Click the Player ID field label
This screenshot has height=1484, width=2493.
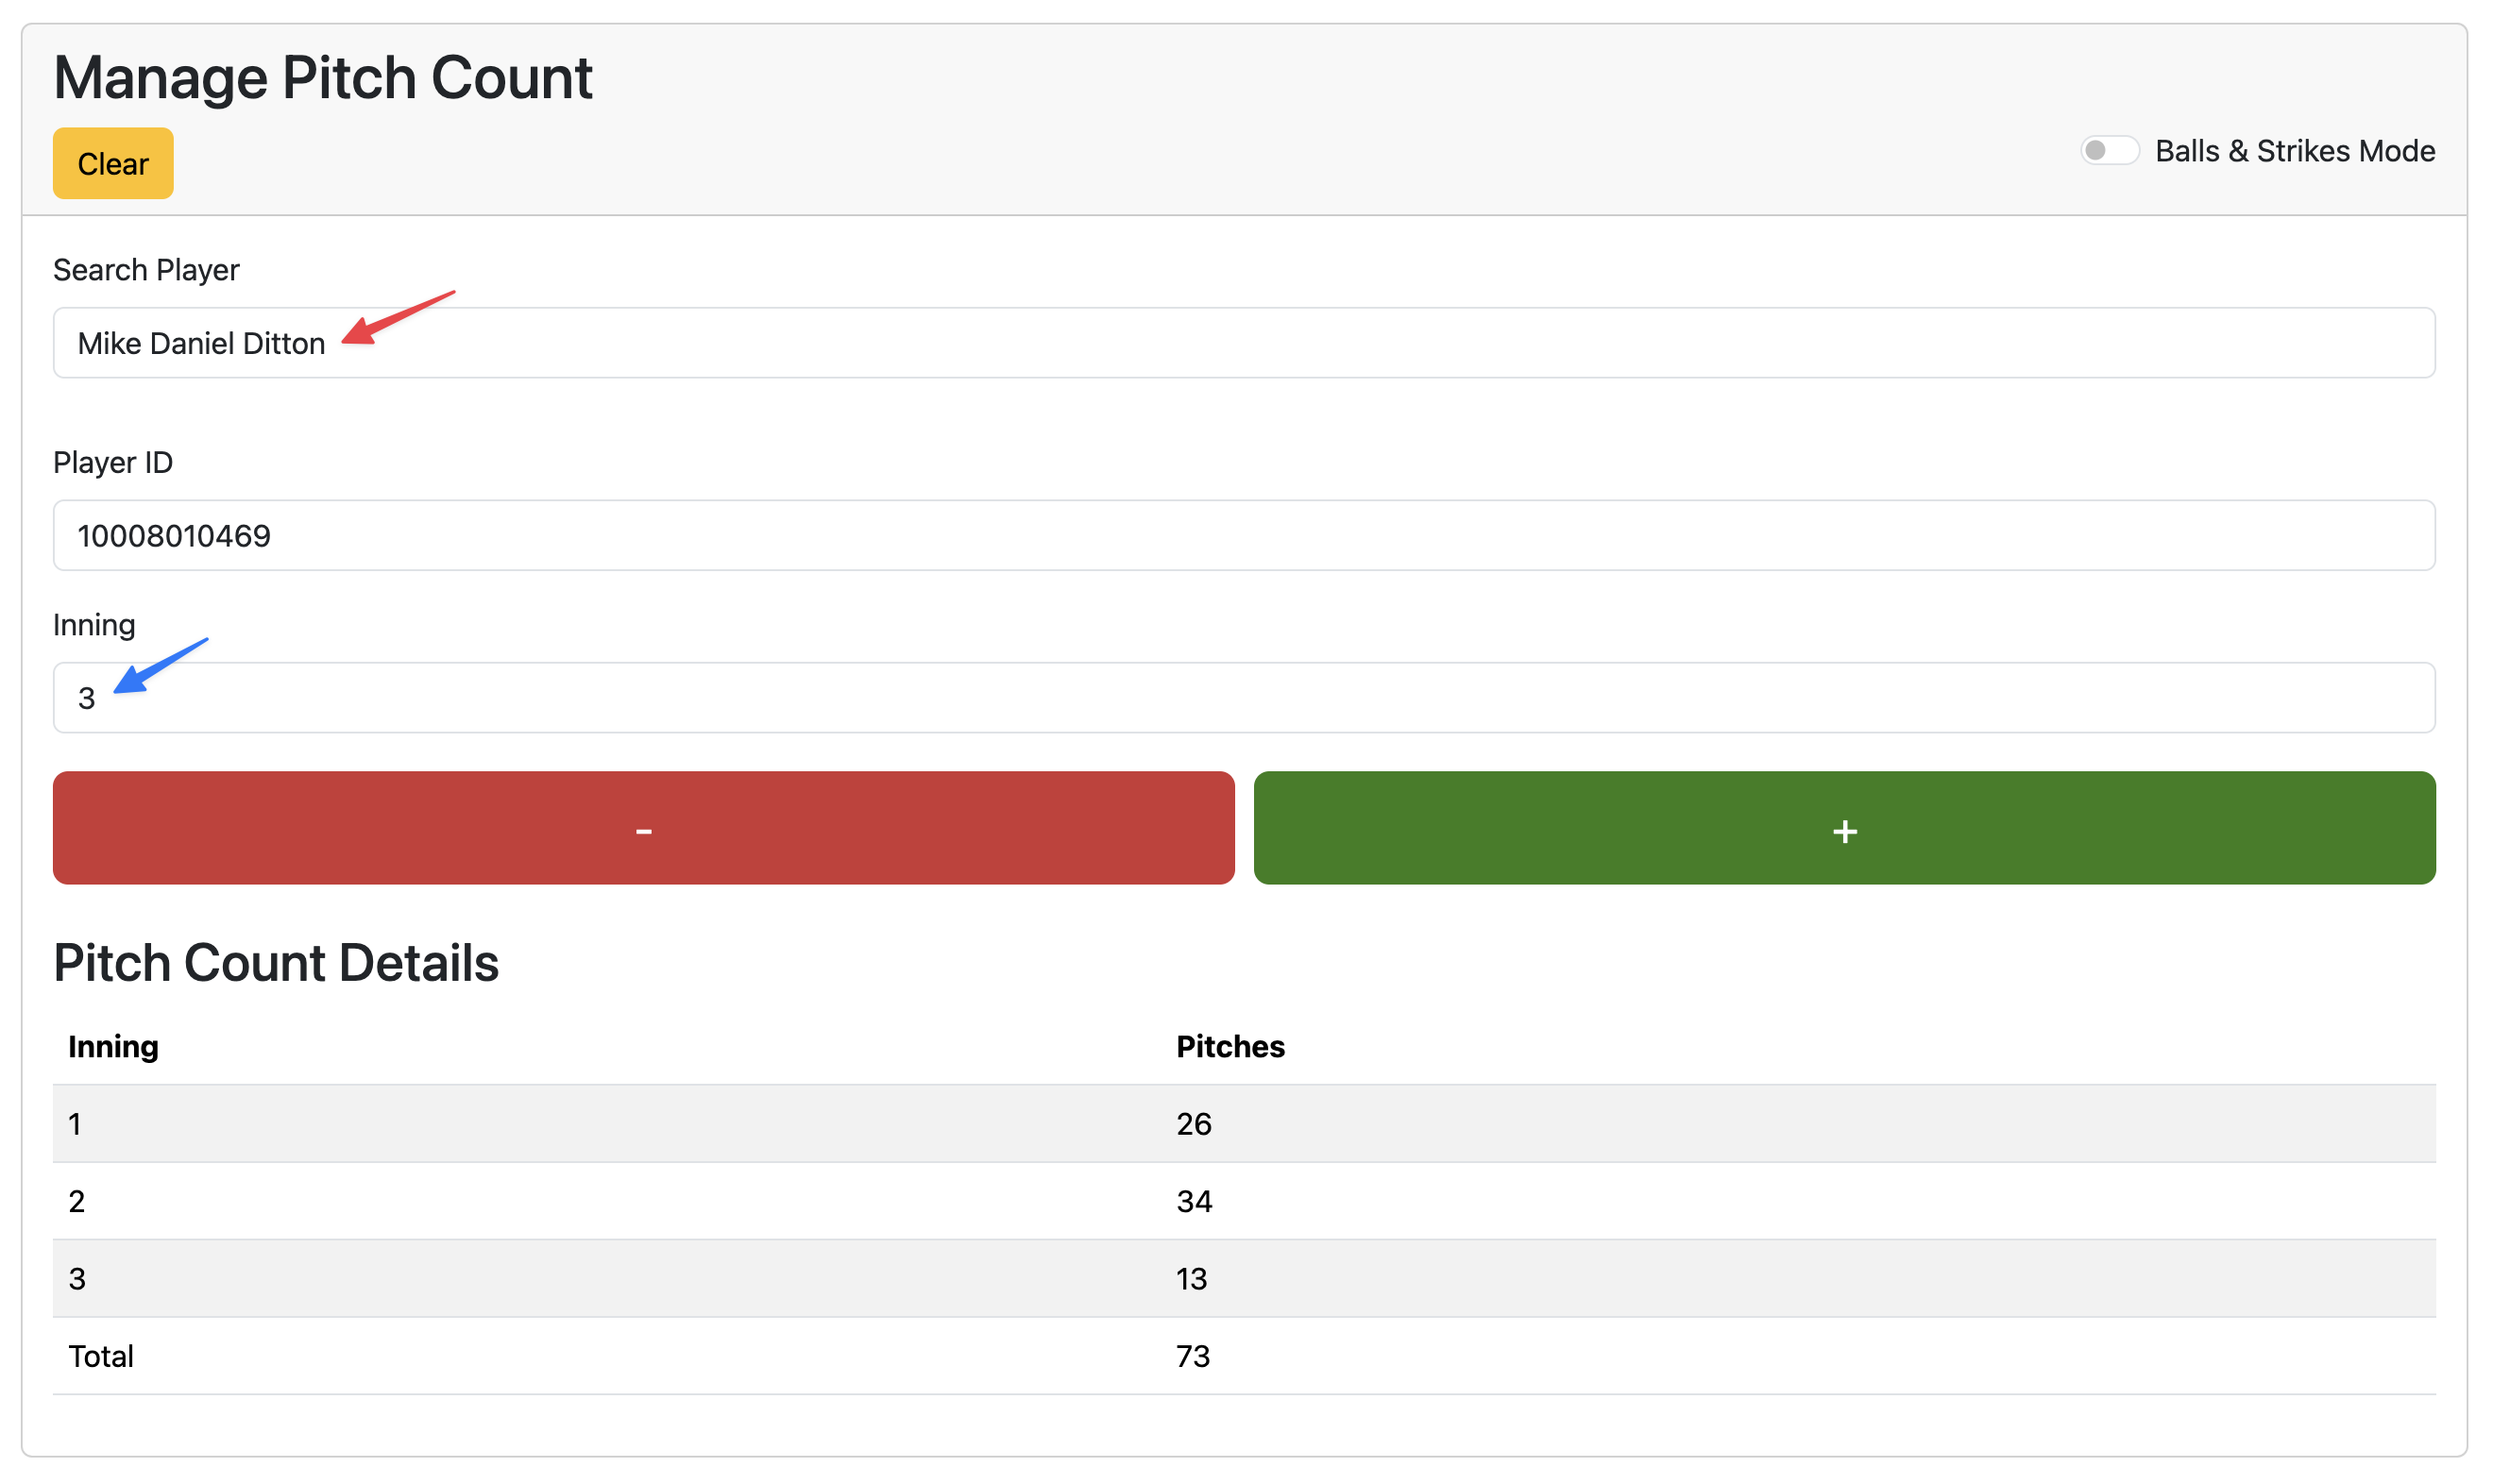point(113,462)
